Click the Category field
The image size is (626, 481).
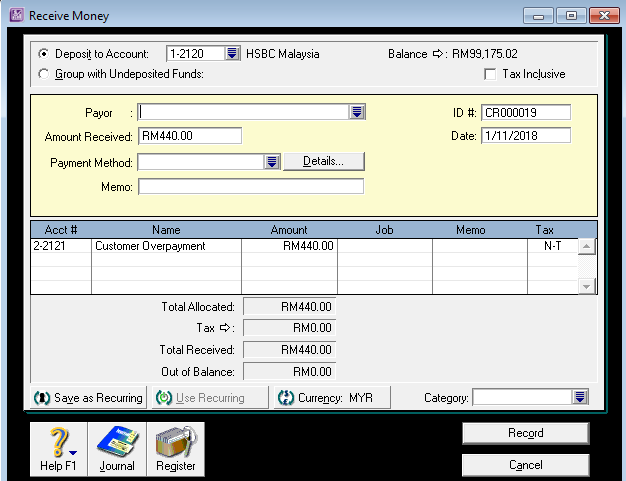[x=523, y=397]
